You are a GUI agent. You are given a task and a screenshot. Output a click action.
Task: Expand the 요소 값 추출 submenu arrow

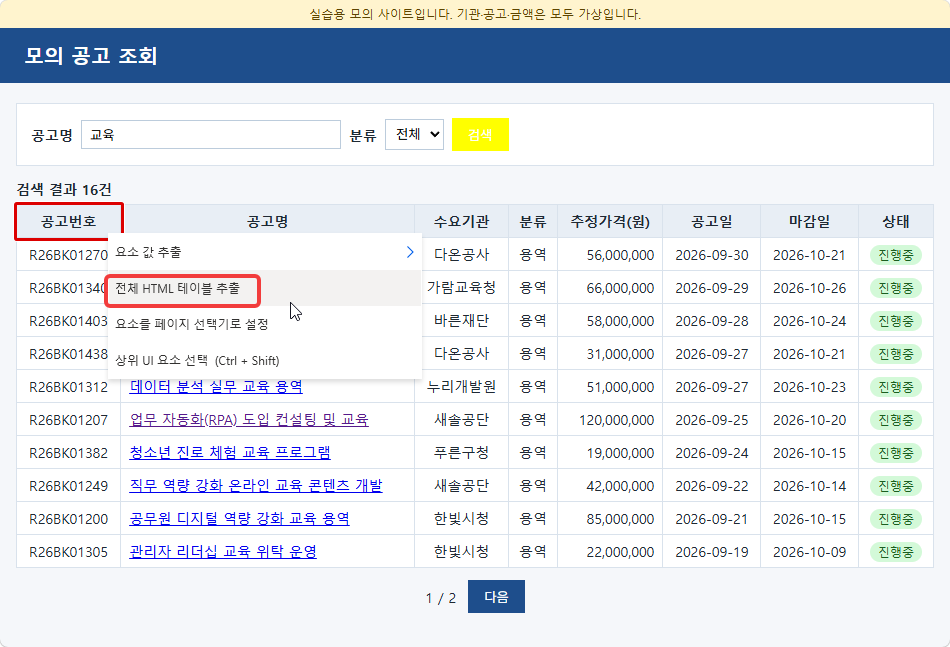(x=410, y=252)
